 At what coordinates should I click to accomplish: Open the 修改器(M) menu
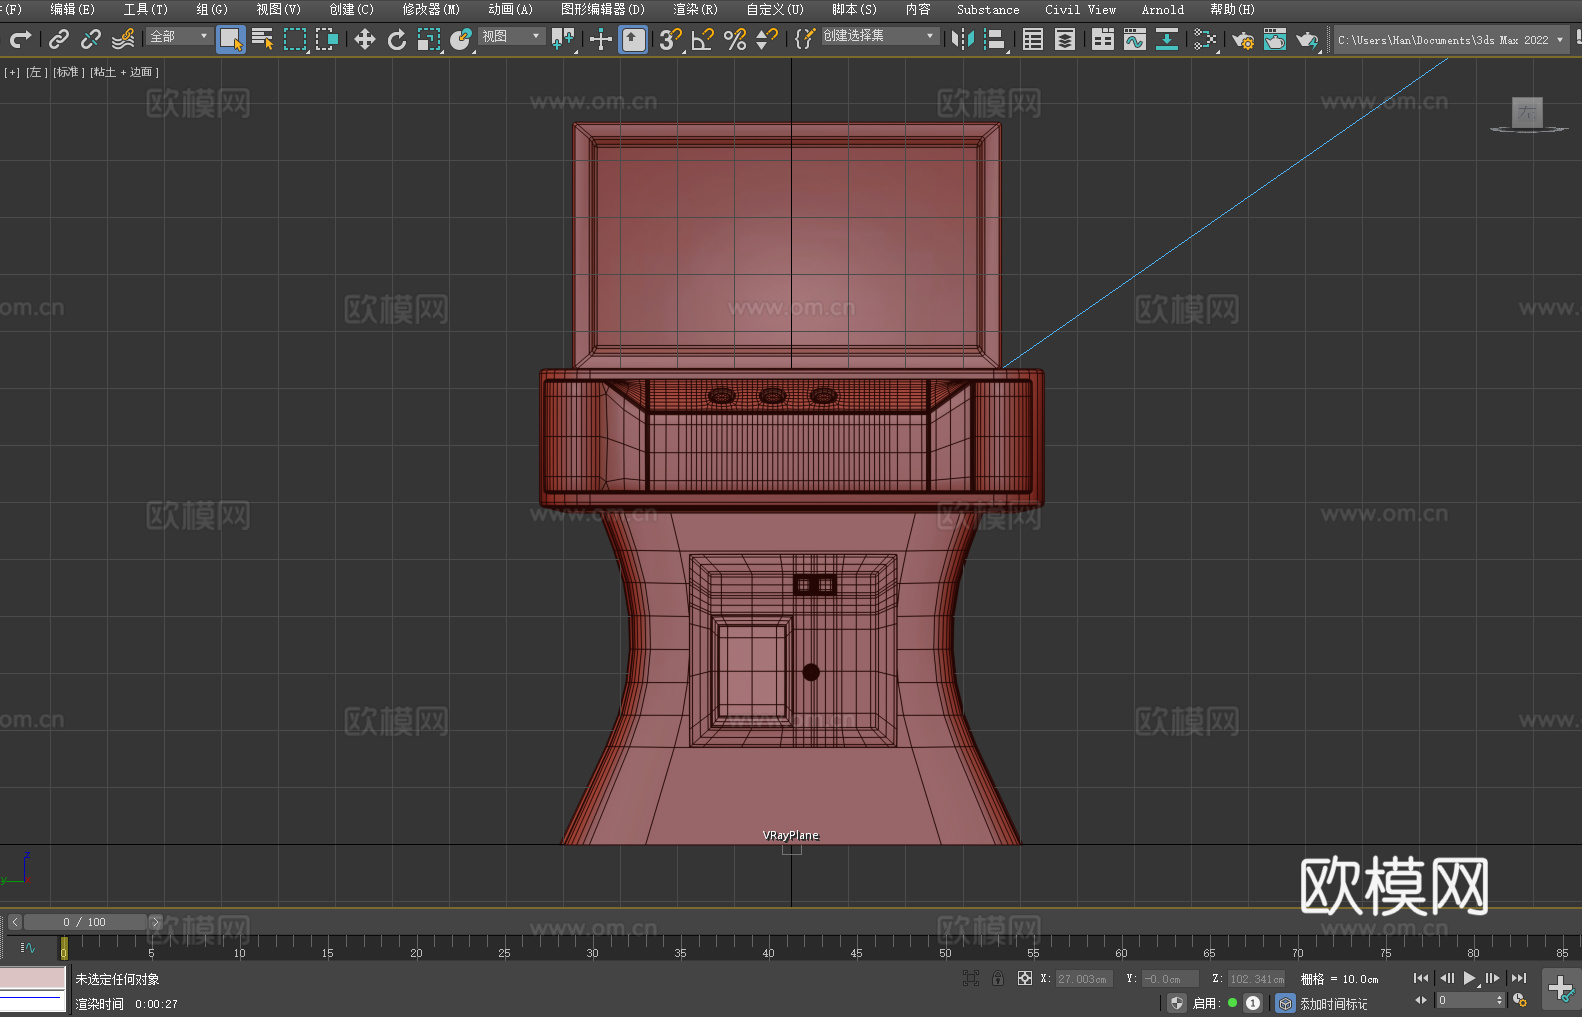430,9
